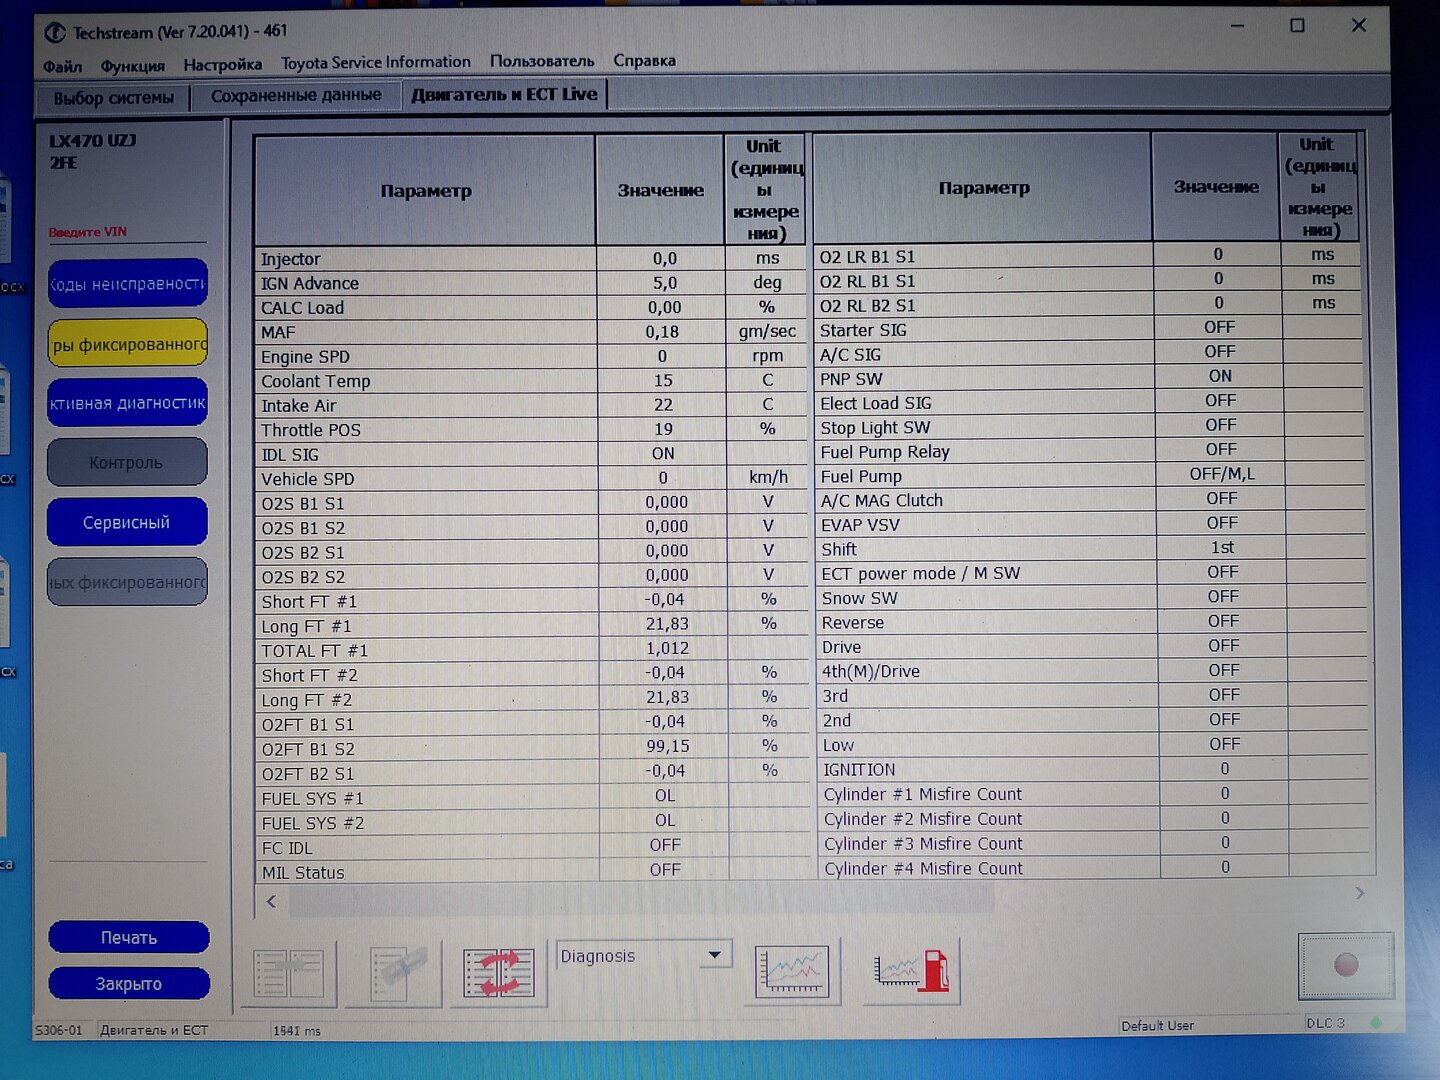
Task: Switch to the Выбор системы tab
Action: tap(113, 98)
